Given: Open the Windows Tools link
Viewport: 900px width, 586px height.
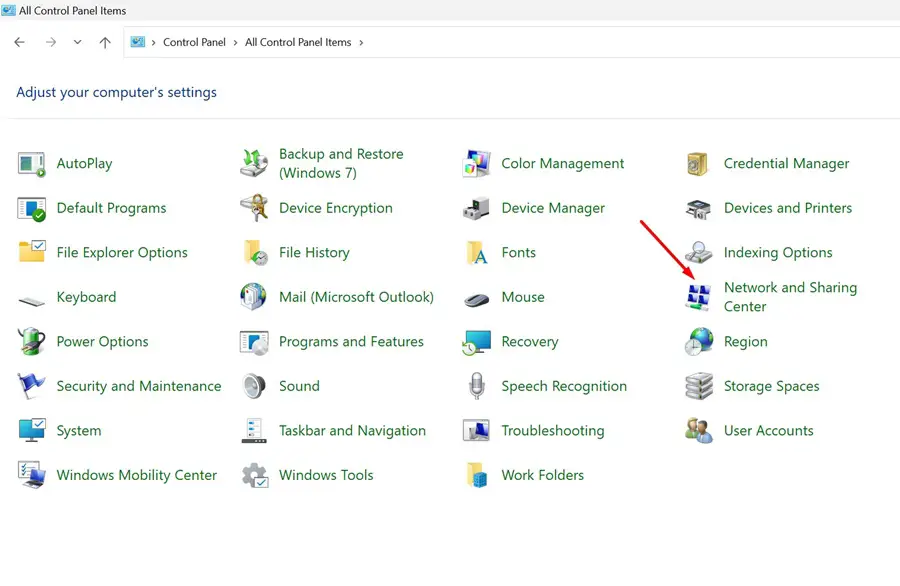Looking at the screenshot, I should pos(326,475).
